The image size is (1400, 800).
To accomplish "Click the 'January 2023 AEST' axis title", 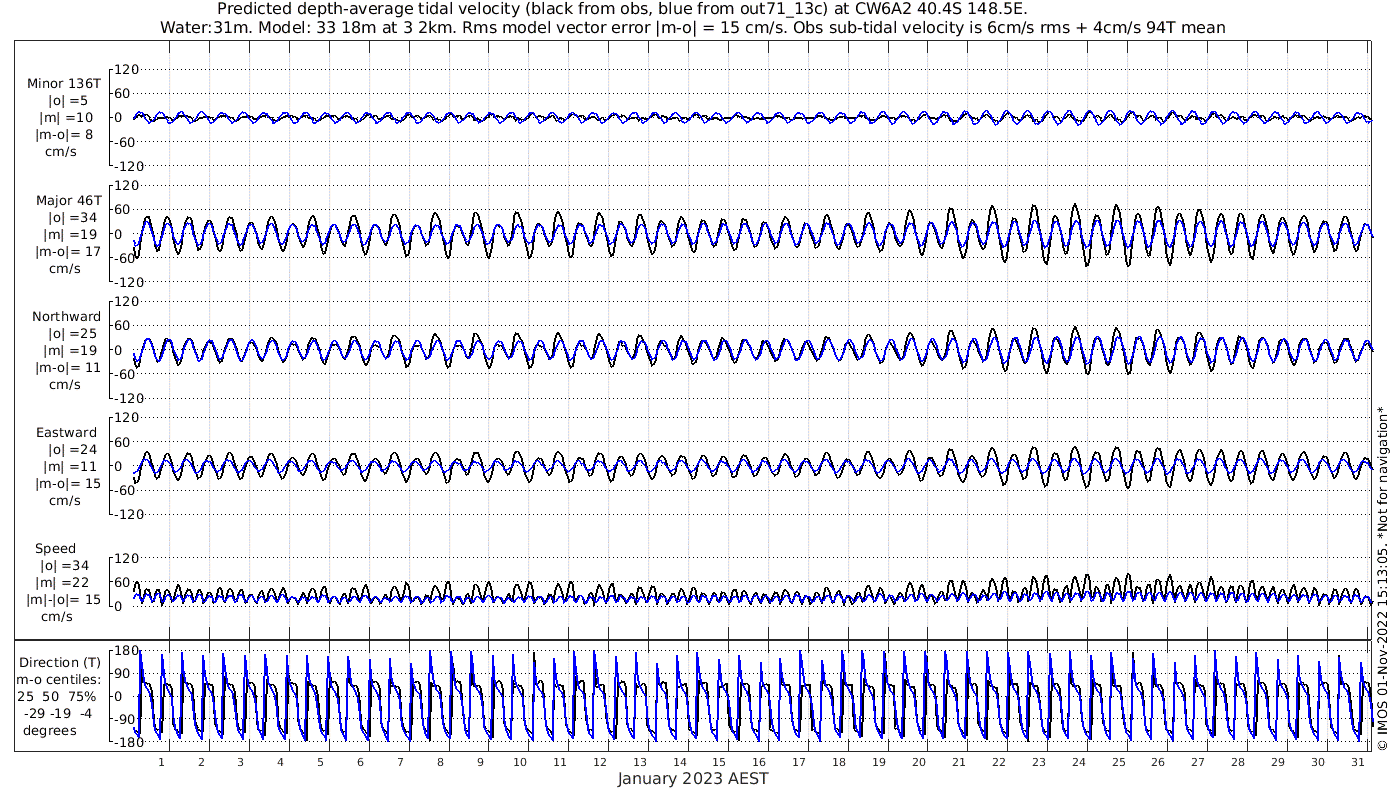I will 692,779.
